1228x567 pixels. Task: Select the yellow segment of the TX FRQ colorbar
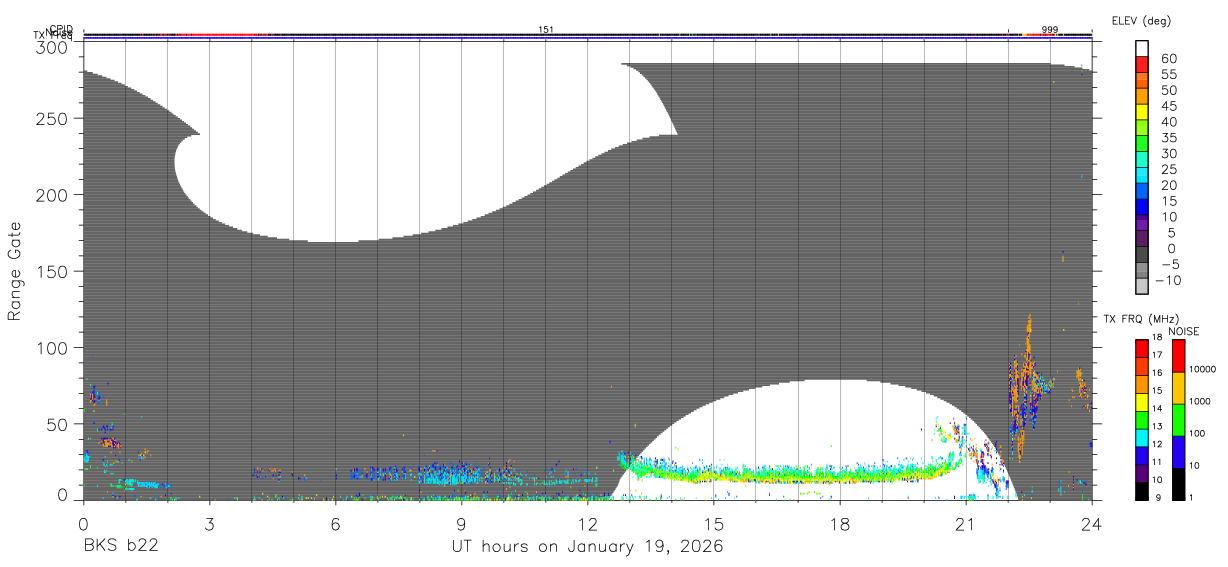(x=1142, y=401)
